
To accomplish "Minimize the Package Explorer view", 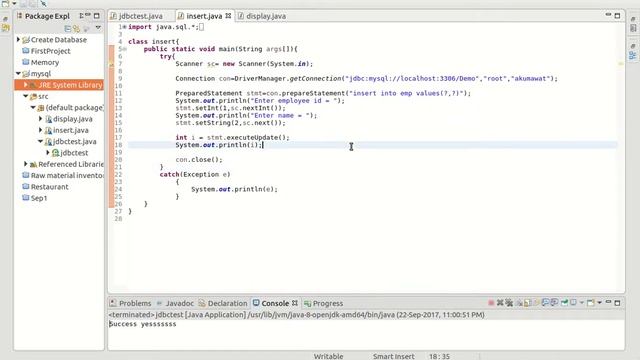I will pos(88,15).
